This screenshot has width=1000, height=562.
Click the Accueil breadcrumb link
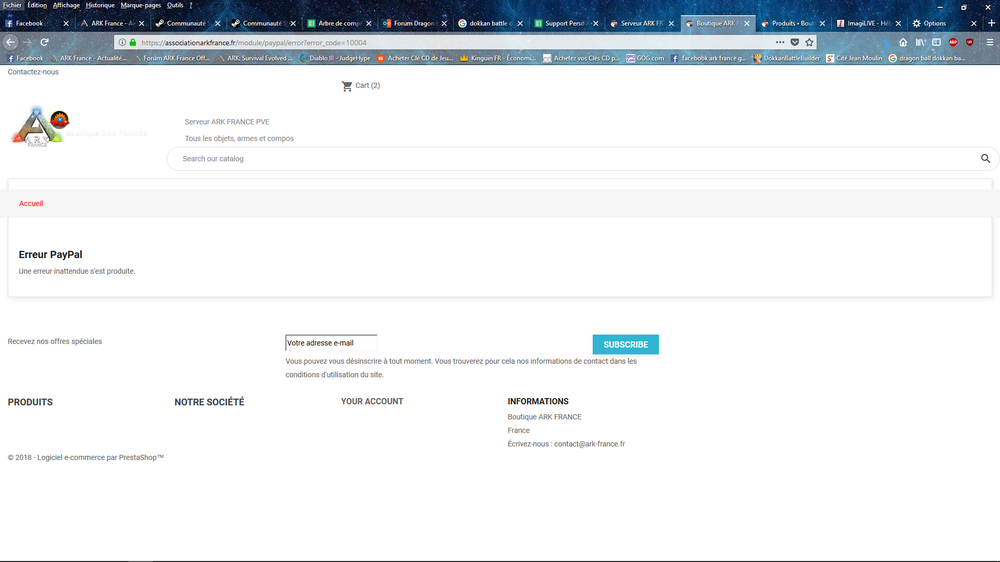click(x=31, y=203)
